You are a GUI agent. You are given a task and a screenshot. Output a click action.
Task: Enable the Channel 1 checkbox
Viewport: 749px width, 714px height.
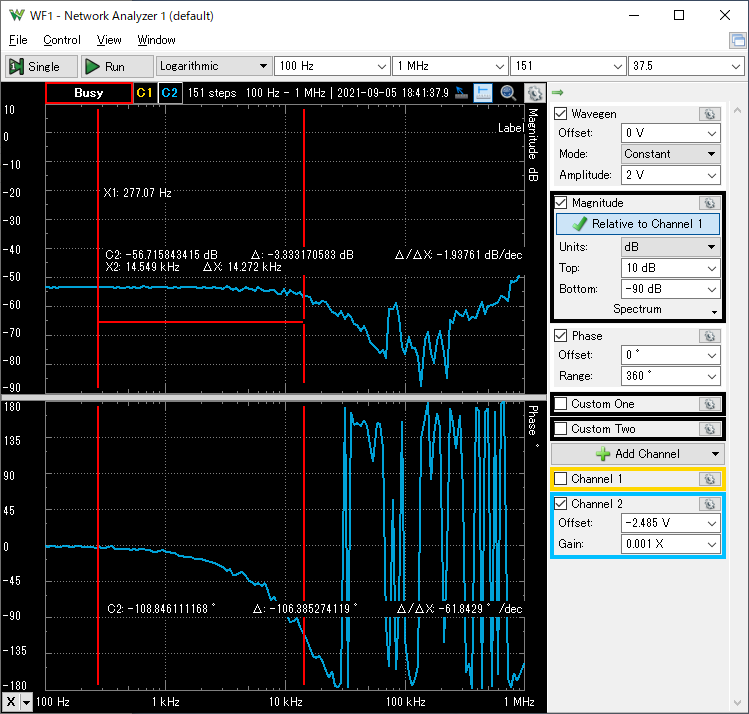click(x=561, y=479)
